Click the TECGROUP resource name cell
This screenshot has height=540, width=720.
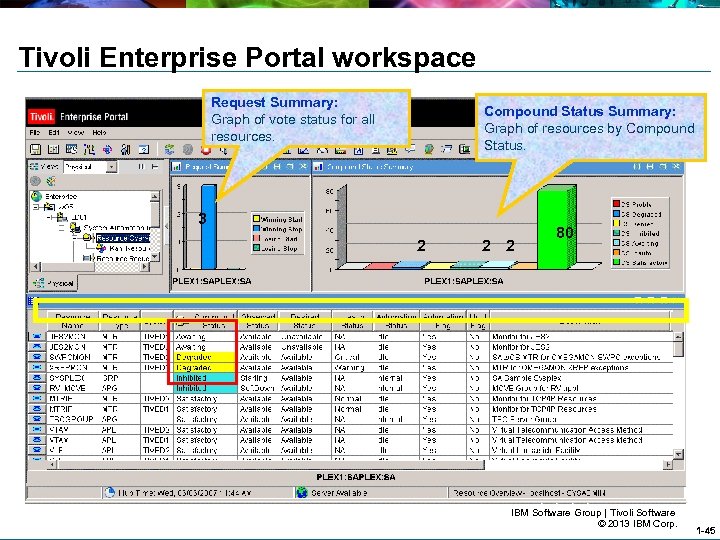pos(73,419)
